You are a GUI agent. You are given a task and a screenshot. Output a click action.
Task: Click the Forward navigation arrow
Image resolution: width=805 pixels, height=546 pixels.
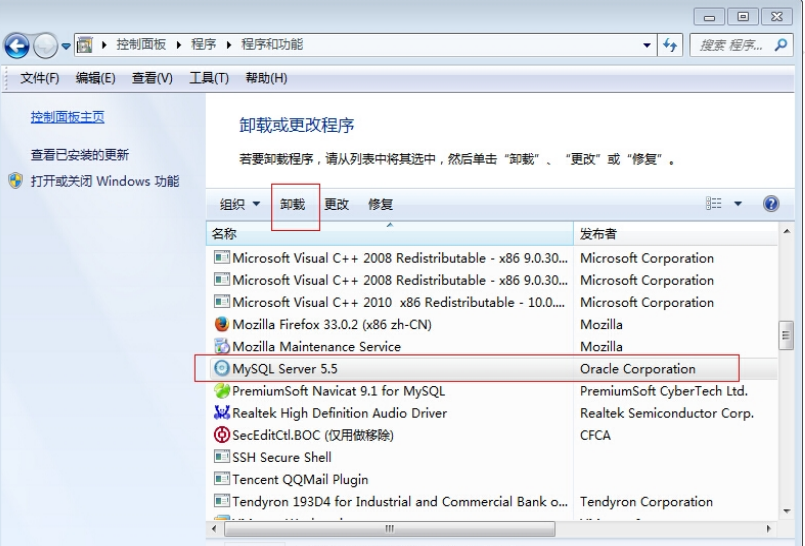point(45,46)
